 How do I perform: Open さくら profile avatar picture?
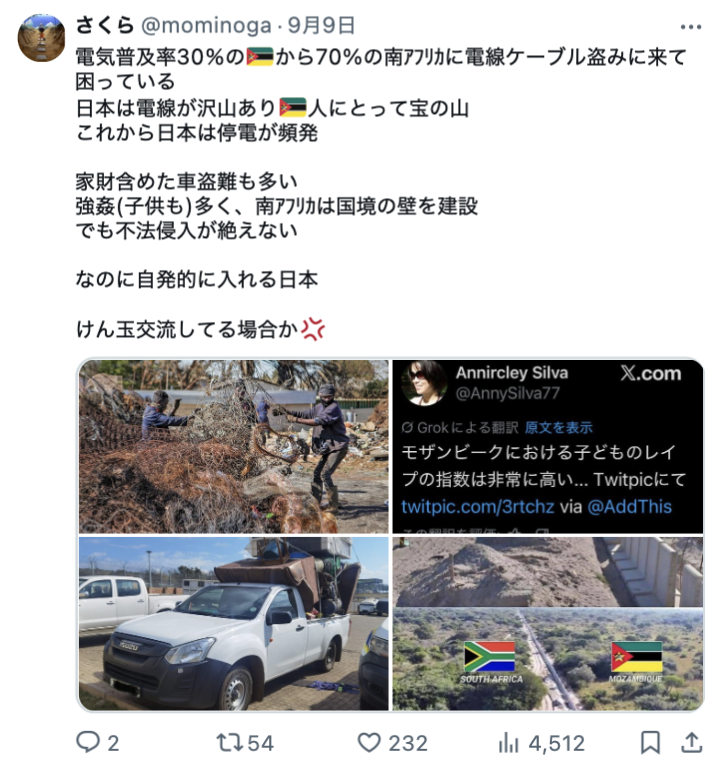[41, 38]
